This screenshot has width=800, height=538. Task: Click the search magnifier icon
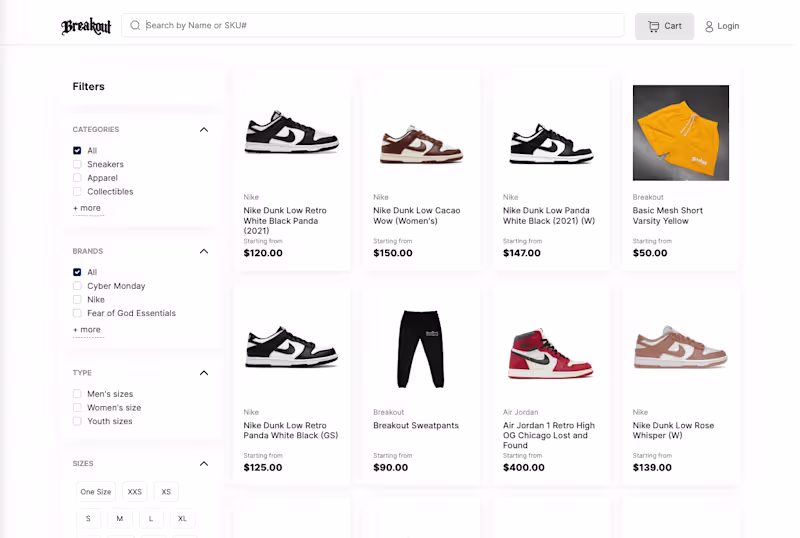(x=135, y=26)
